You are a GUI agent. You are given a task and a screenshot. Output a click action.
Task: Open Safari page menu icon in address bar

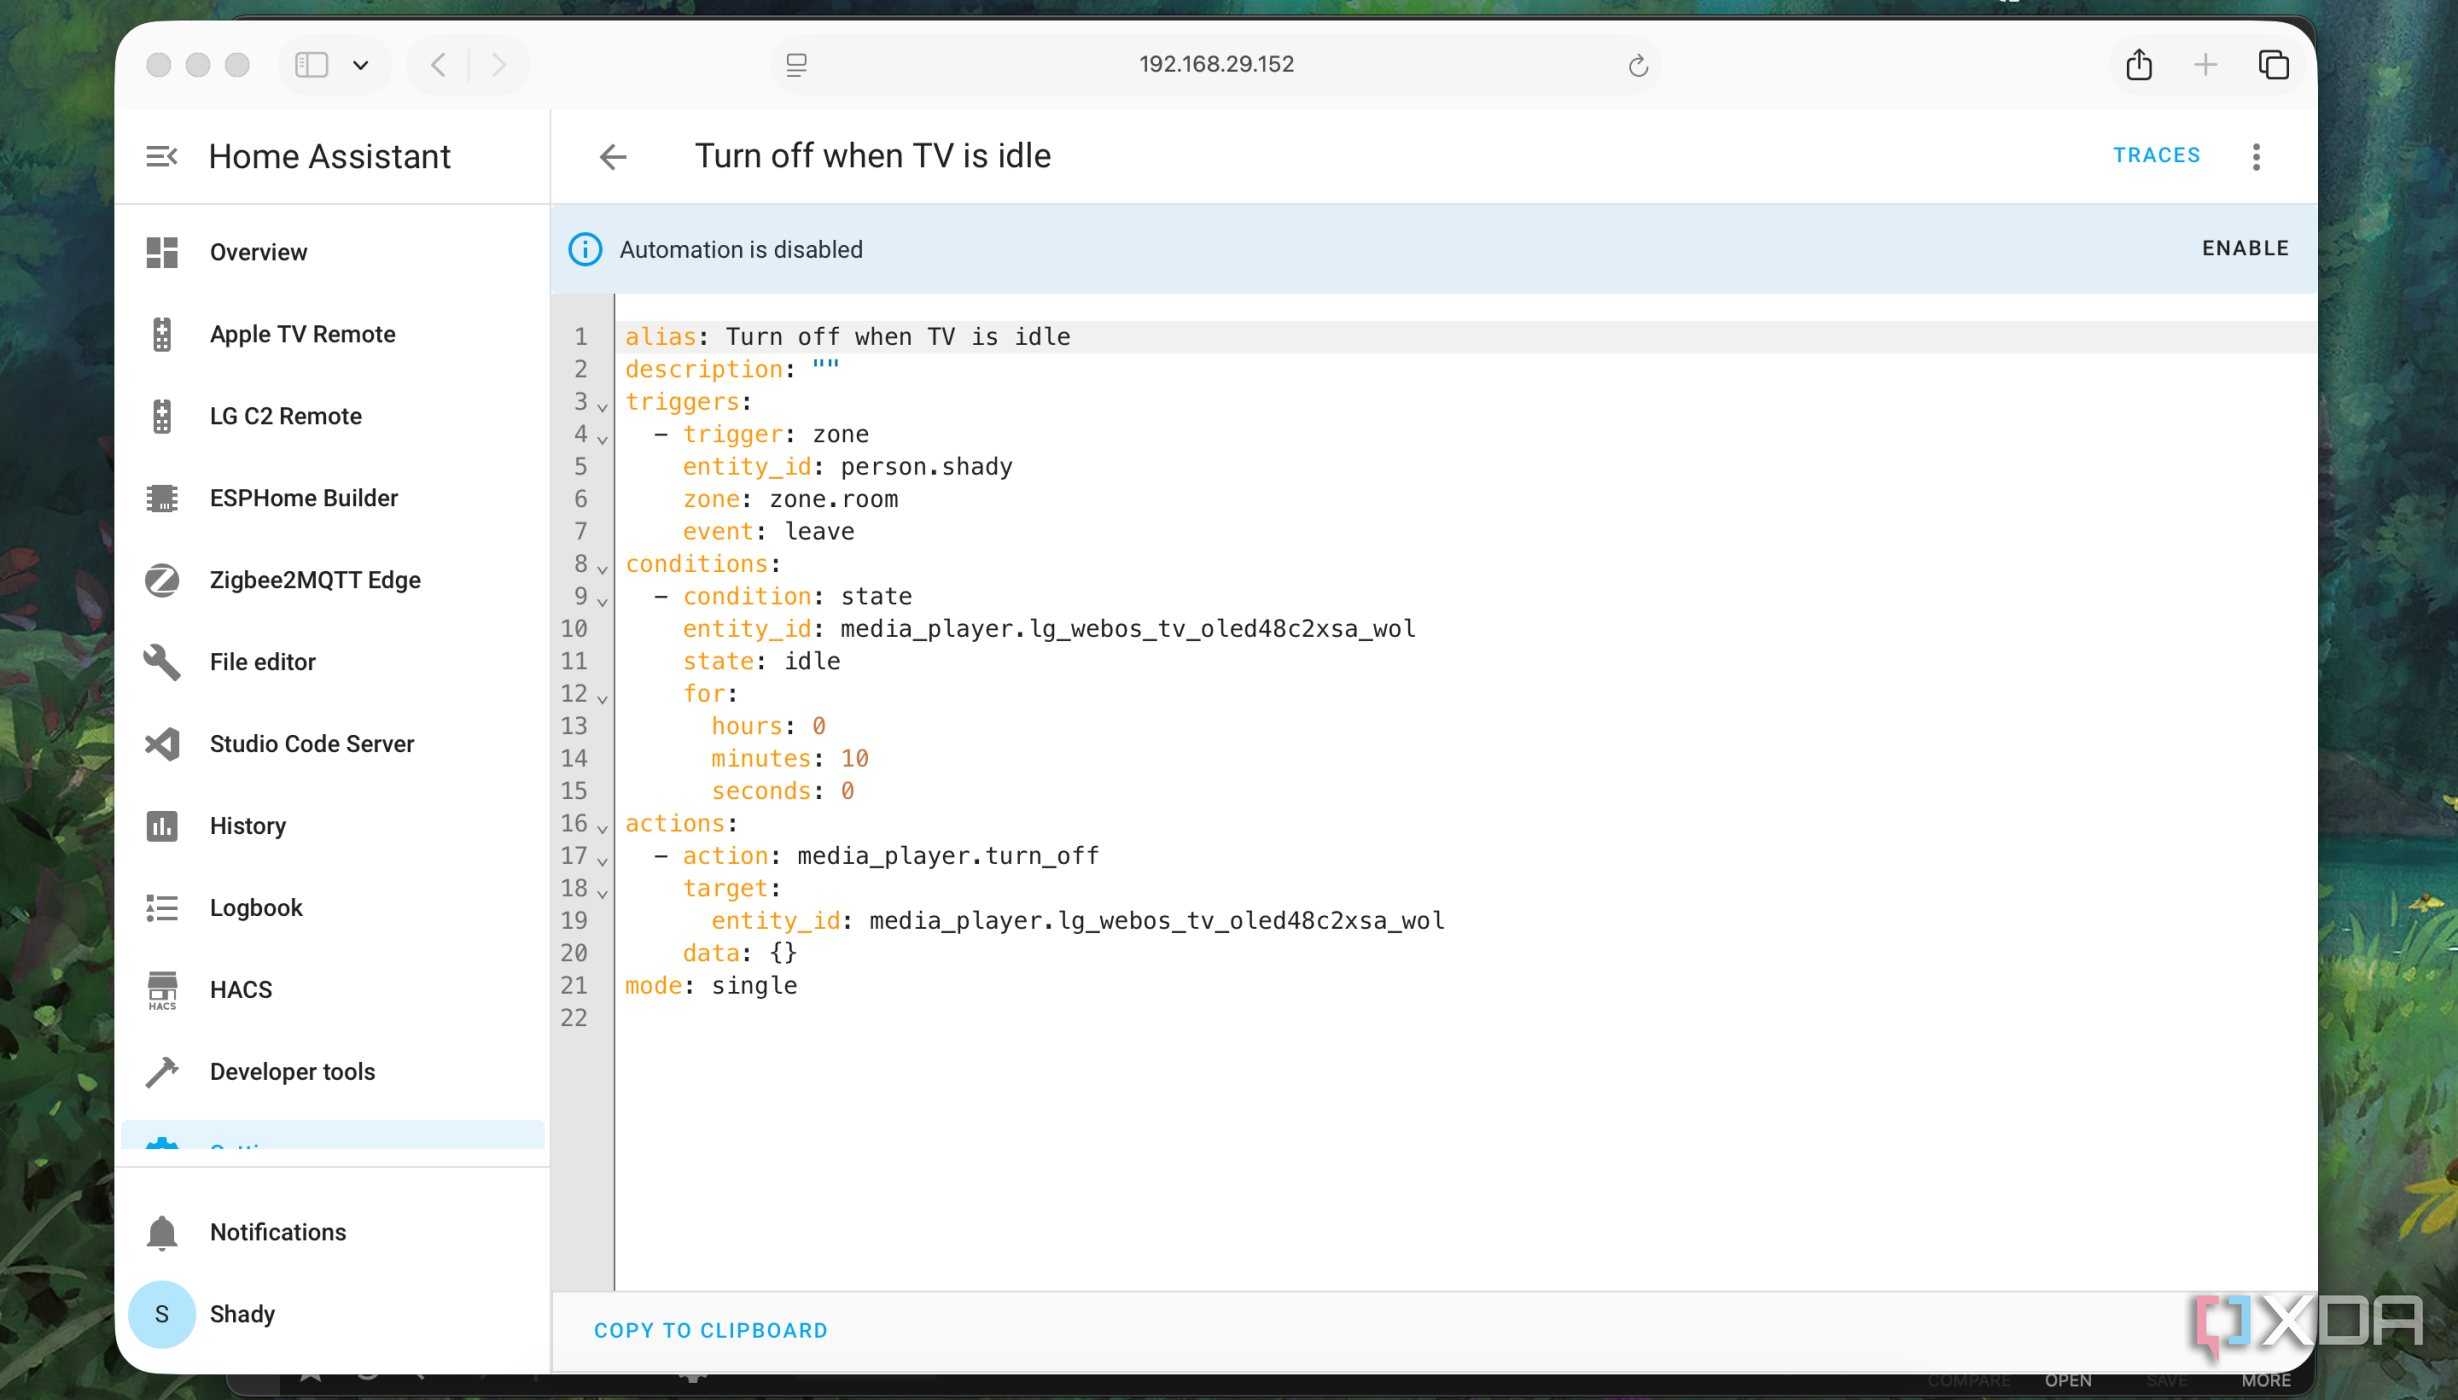796,65
